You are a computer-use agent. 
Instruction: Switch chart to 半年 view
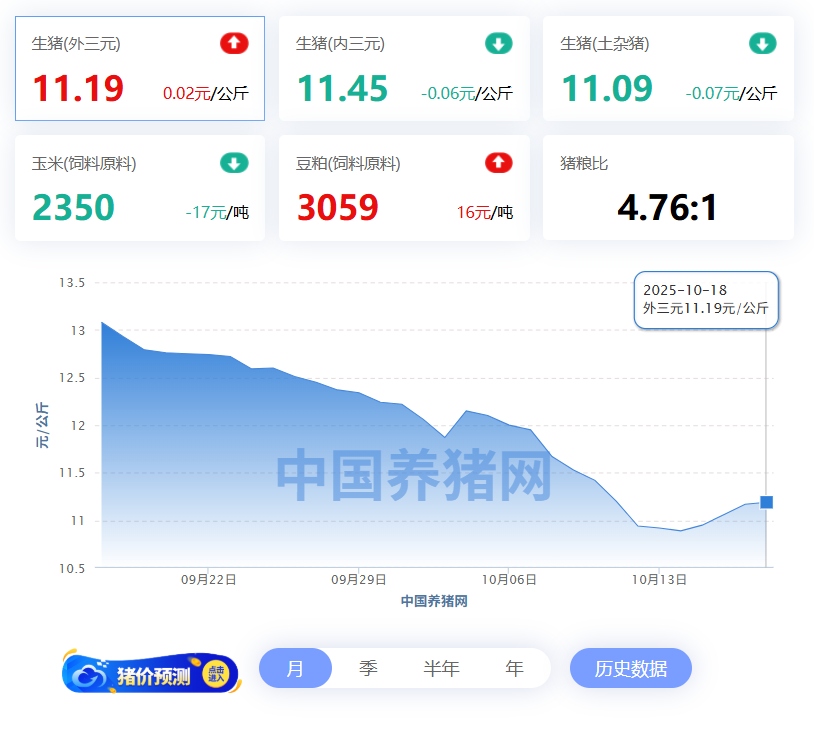tap(441, 669)
